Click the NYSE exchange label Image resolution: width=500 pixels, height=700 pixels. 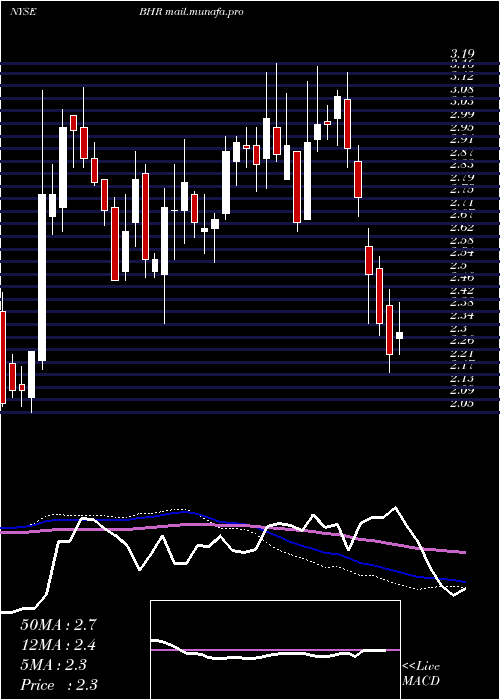23,12
